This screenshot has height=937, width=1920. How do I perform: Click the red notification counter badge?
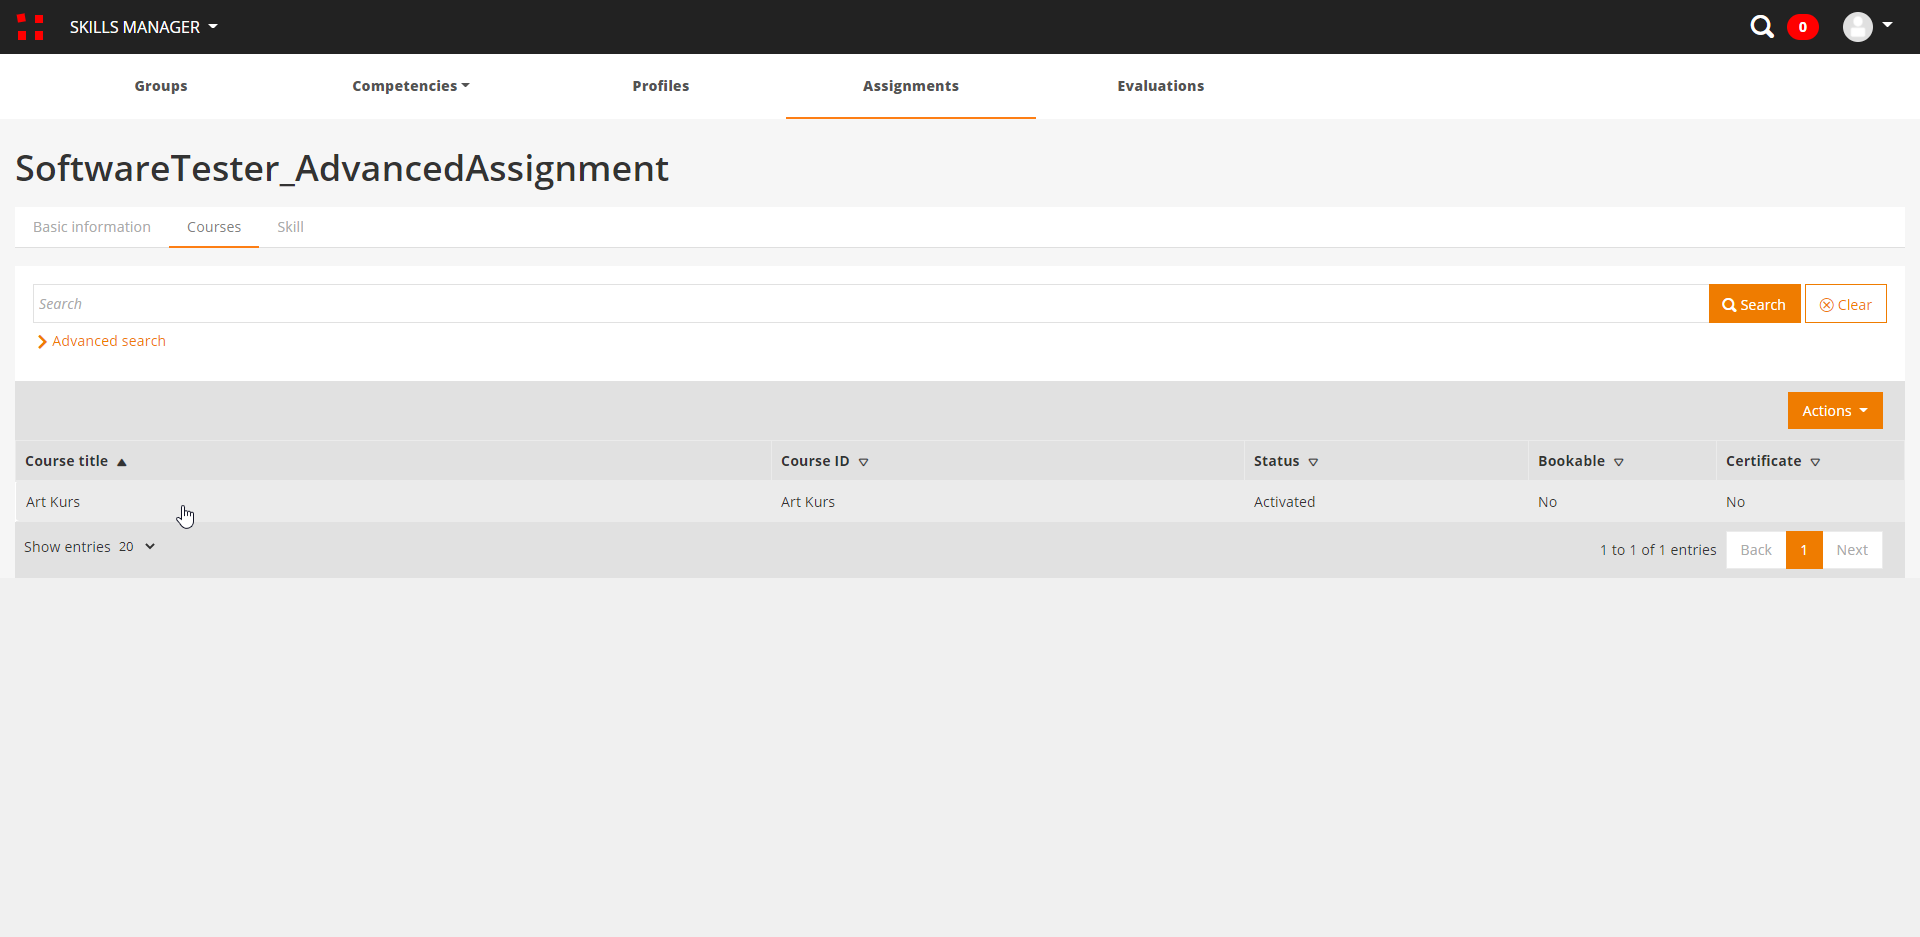click(x=1802, y=27)
